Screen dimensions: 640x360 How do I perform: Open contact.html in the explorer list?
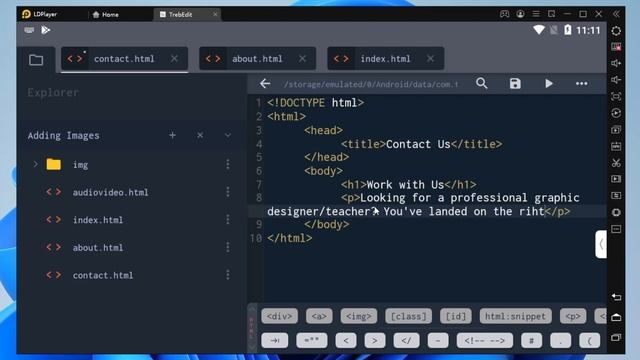coord(103,276)
